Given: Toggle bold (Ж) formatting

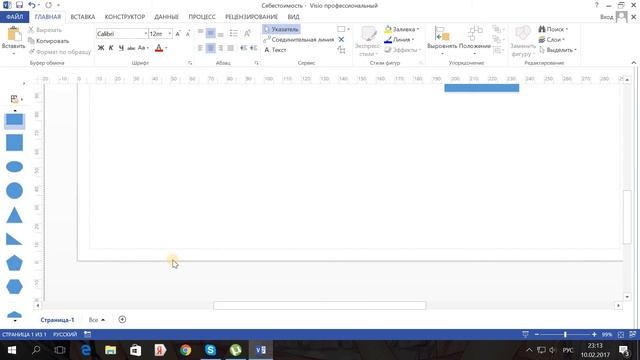Looking at the screenshot, I should 101,48.
